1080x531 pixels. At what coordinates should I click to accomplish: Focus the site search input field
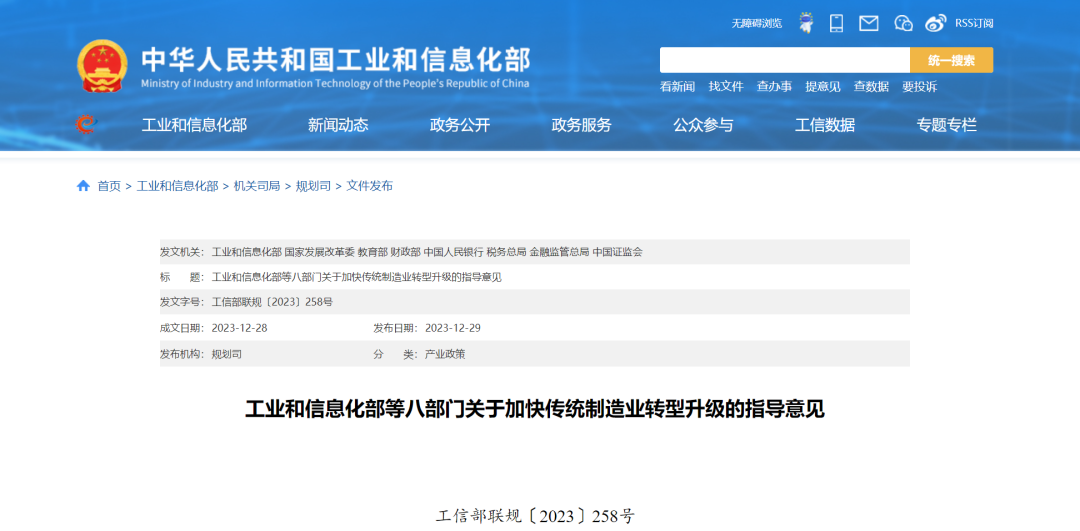(x=785, y=60)
